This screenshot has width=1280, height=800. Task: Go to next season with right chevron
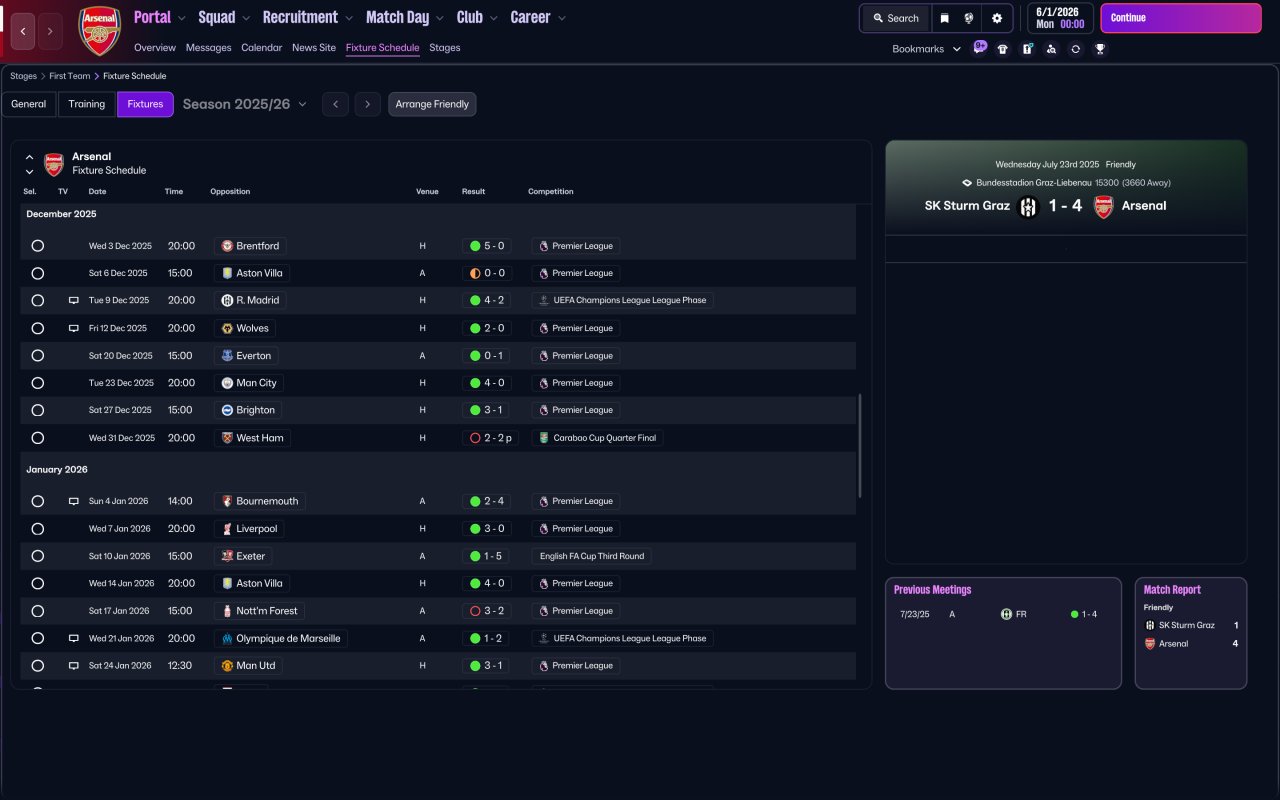click(368, 104)
